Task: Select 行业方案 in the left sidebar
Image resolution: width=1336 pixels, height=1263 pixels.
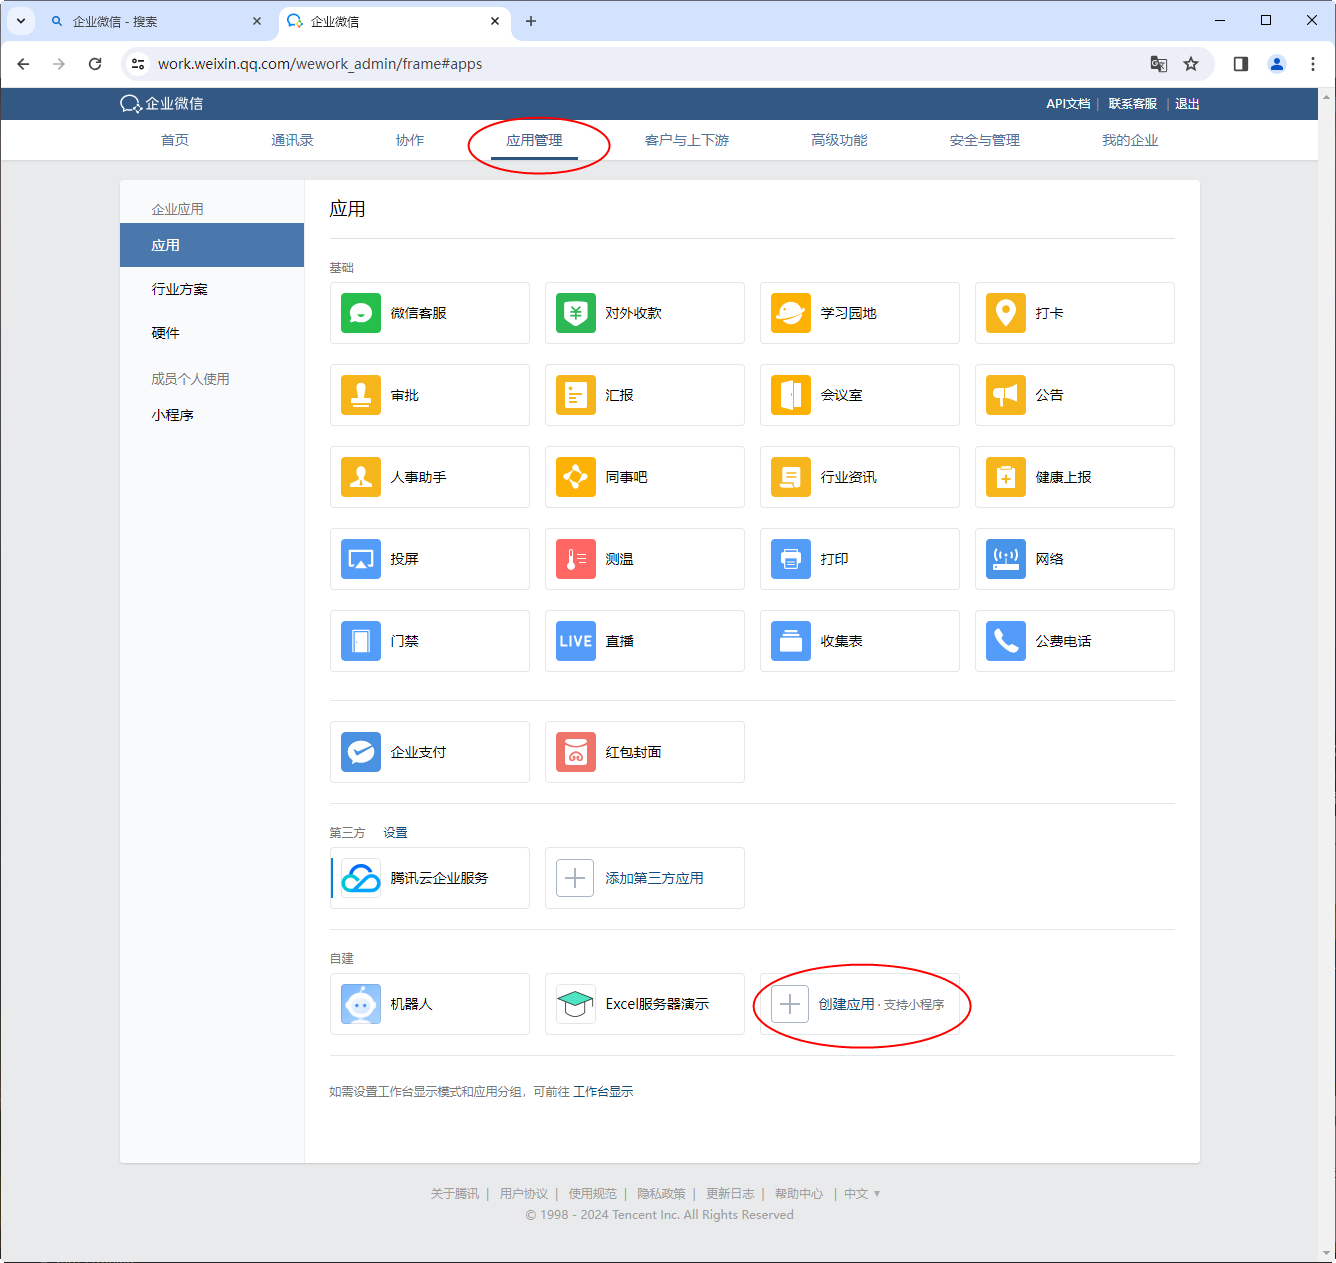Action: point(180,289)
